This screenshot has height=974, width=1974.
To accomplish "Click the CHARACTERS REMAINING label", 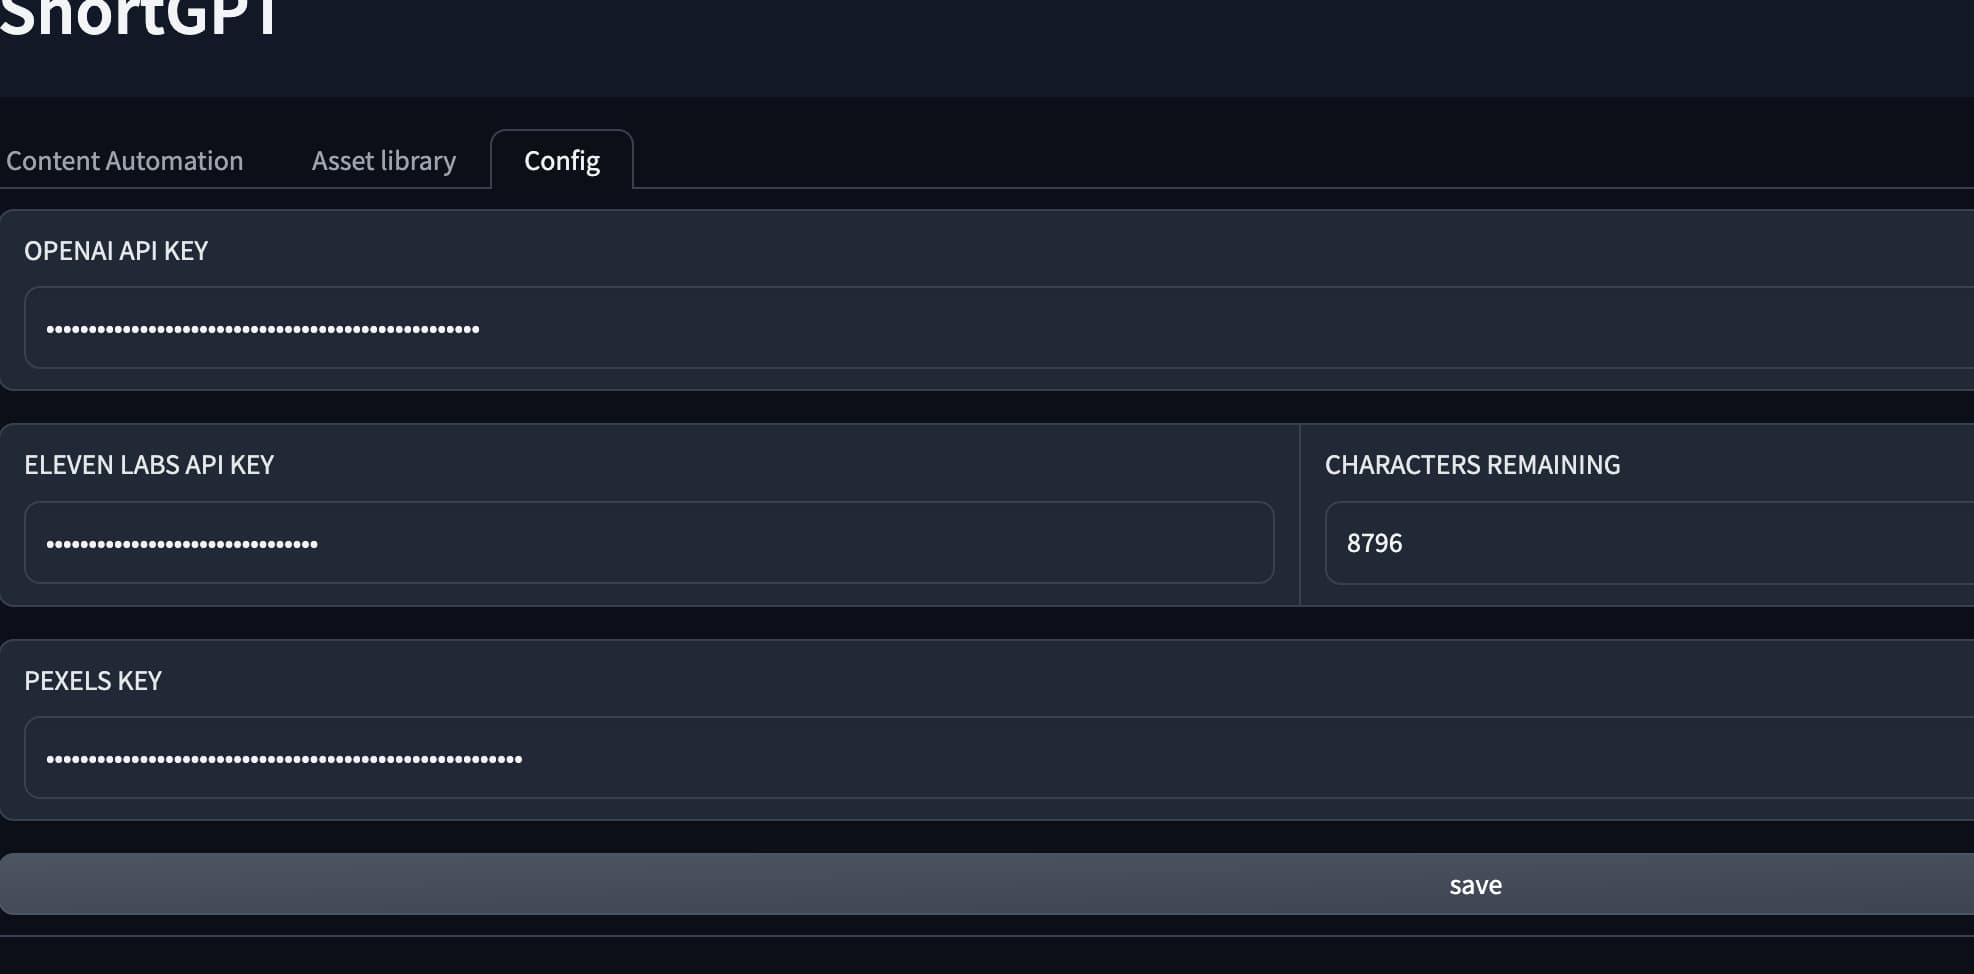I will (1472, 465).
